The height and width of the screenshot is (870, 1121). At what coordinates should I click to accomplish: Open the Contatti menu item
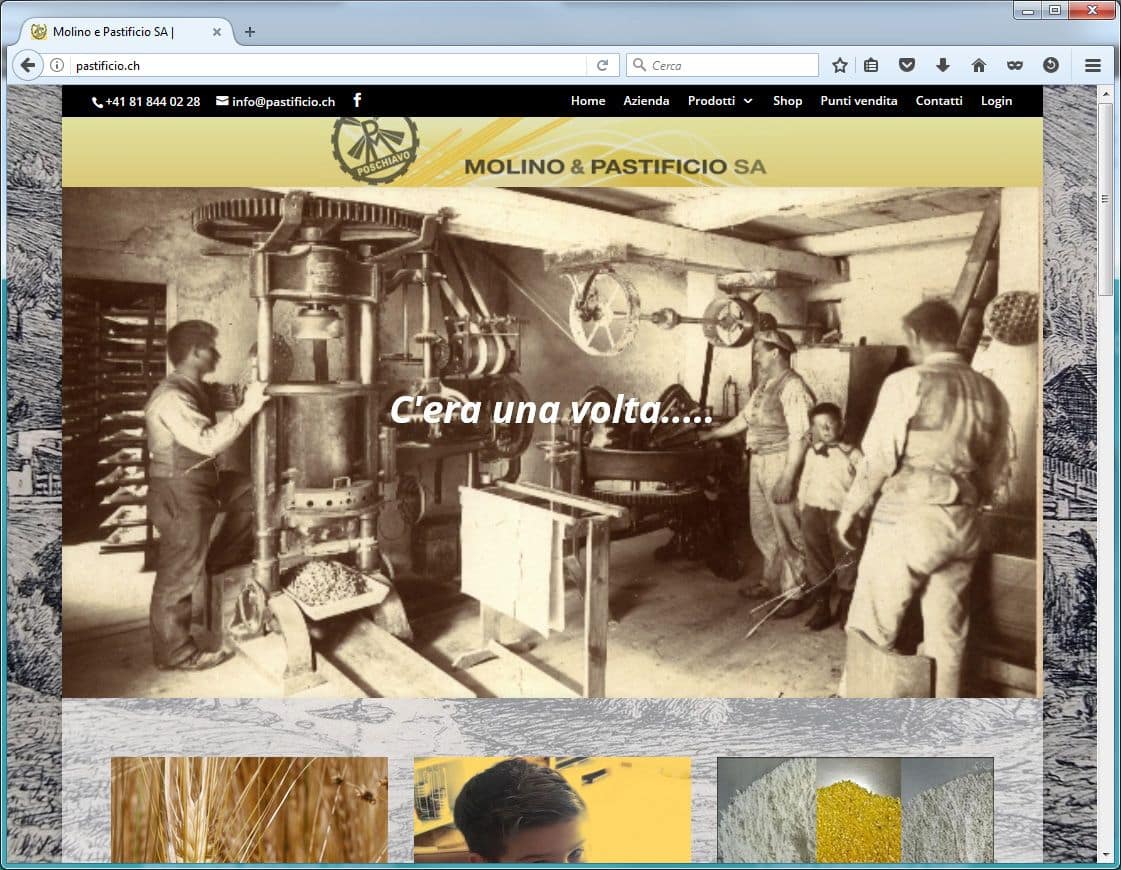(x=939, y=101)
